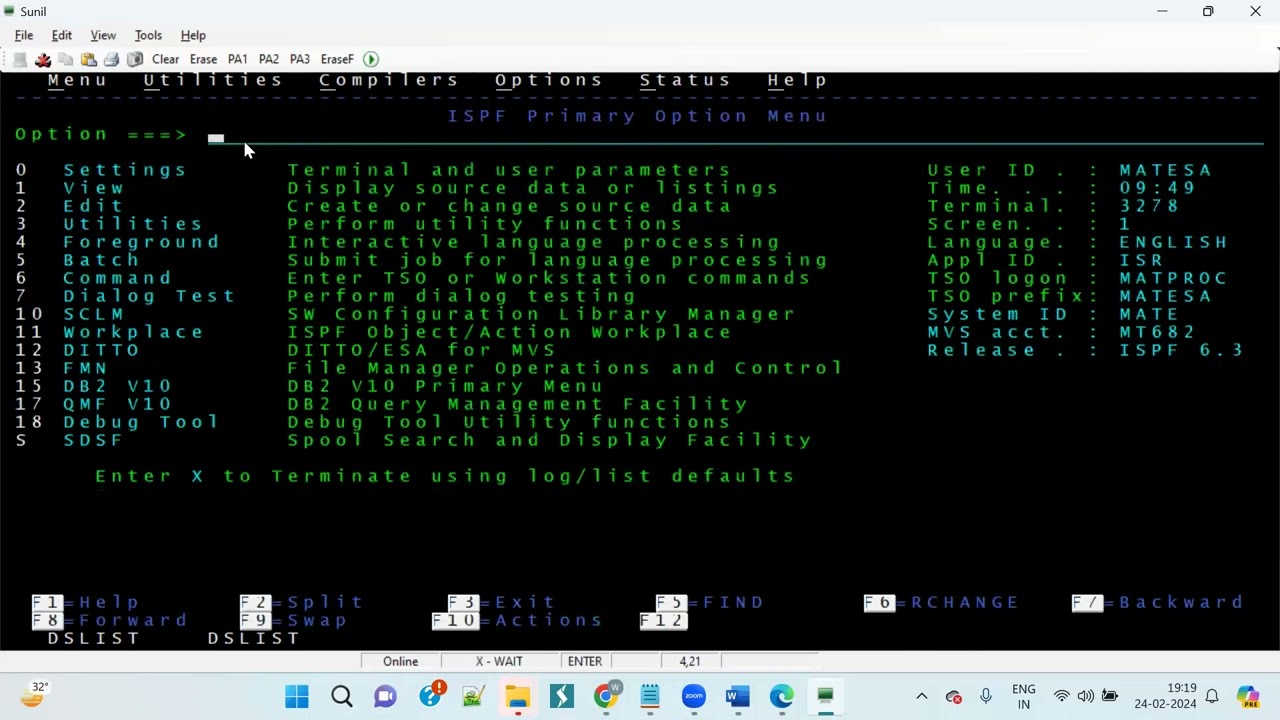1280x720 pixels.
Task: Click the ISPF 6.3 release value
Action: pos(1181,350)
